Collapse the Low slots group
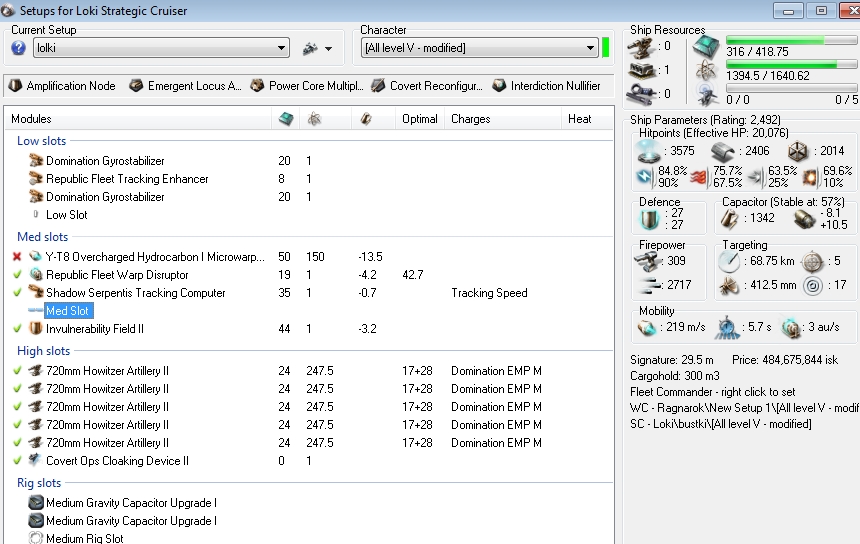The image size is (860, 544). pos(41,141)
